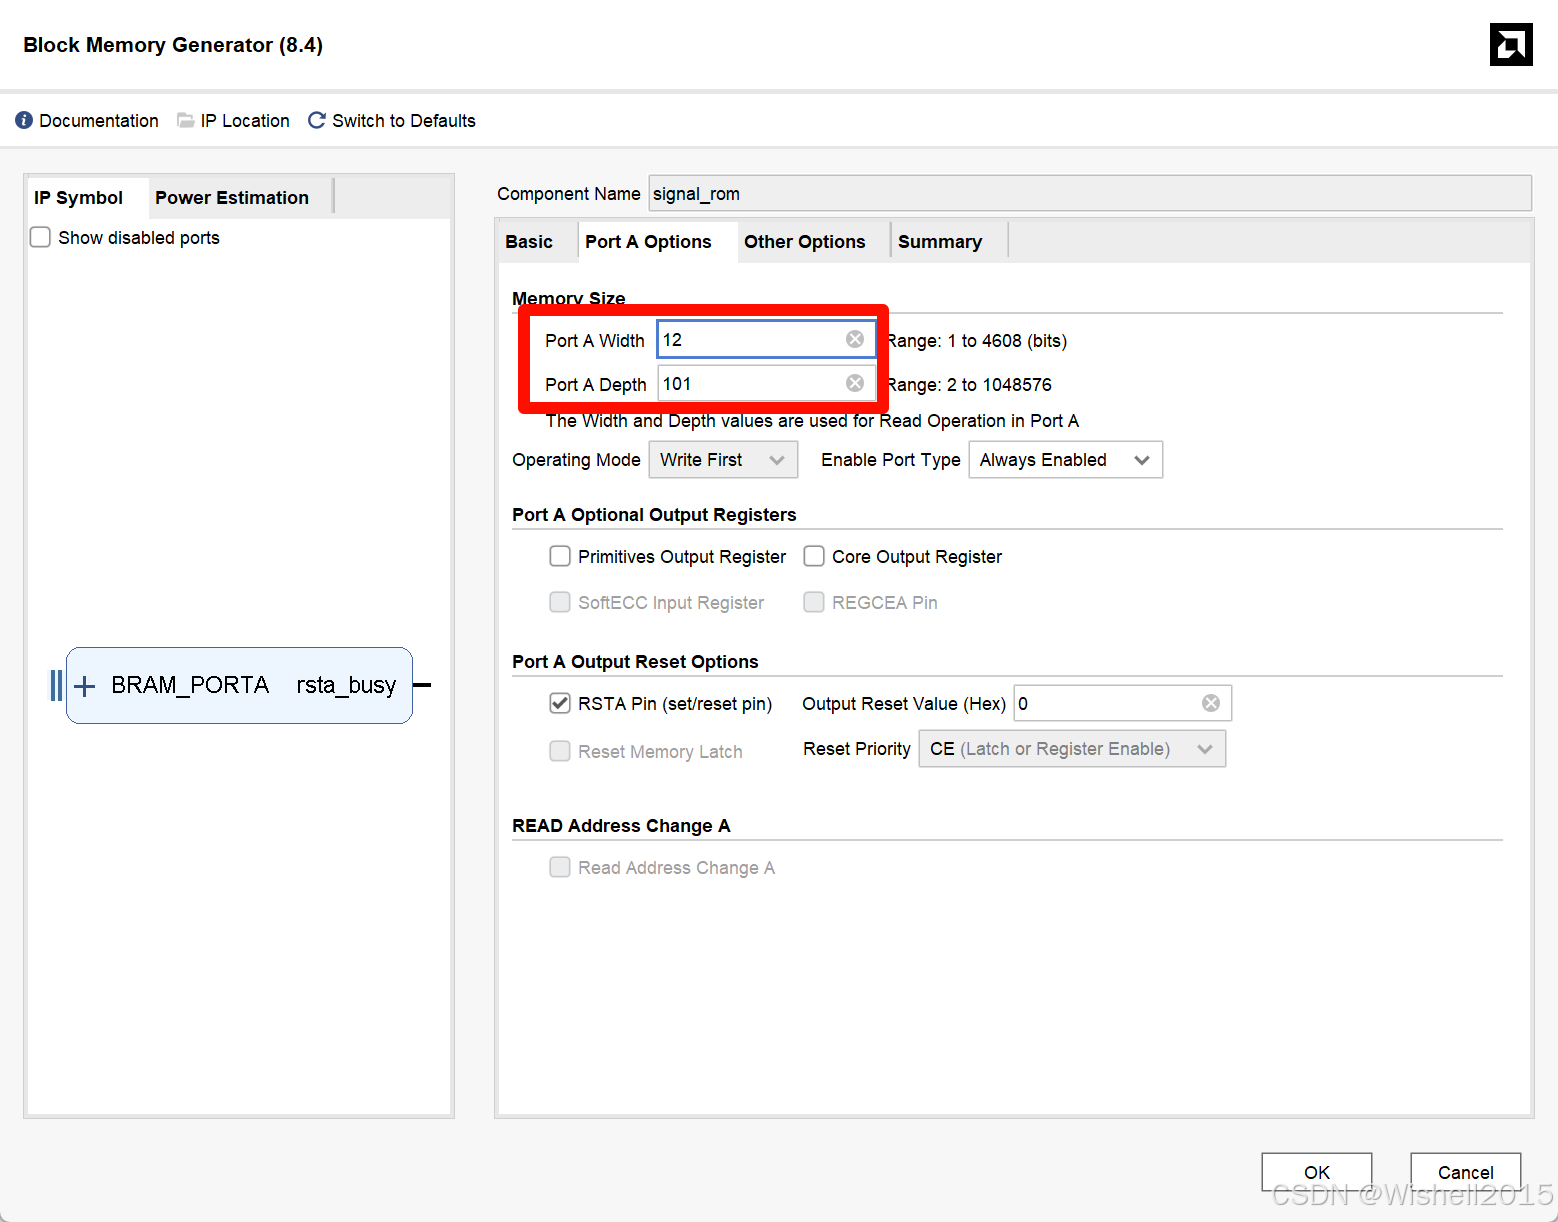The image size is (1558, 1222).
Task: Click Port A Output Reset Options heading
Action: (x=635, y=662)
